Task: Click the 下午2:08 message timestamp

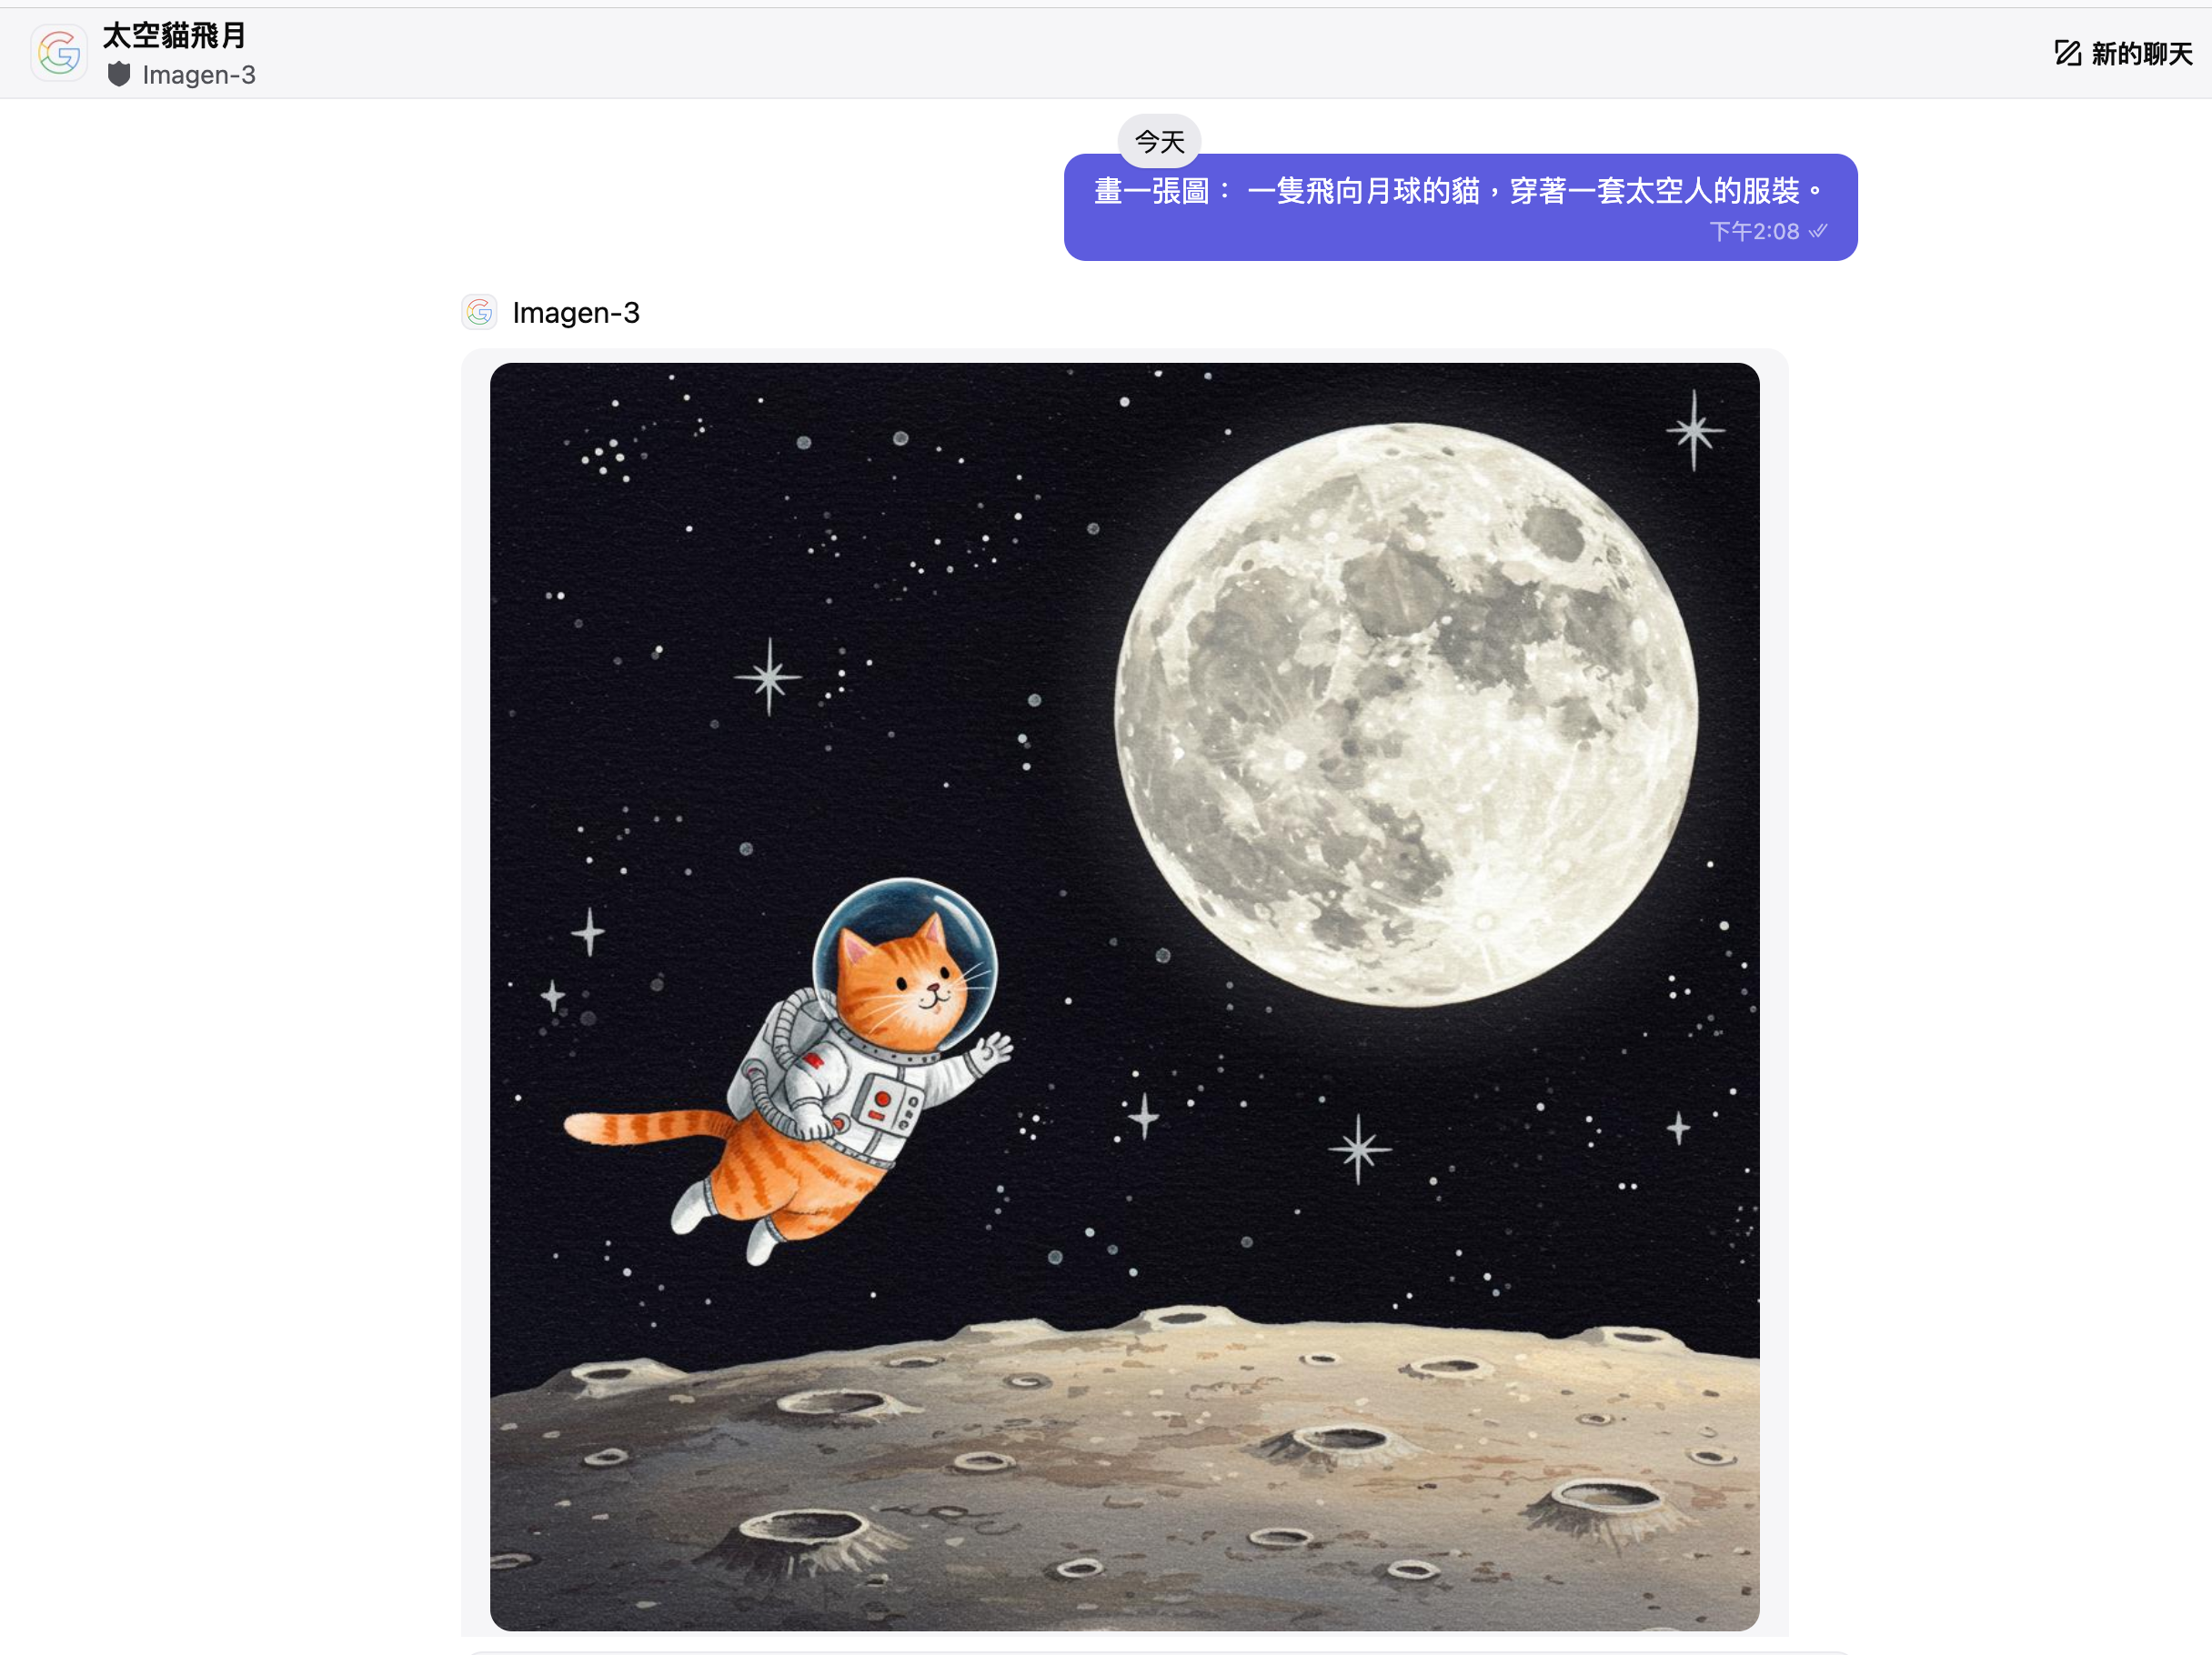Action: click(x=1754, y=231)
